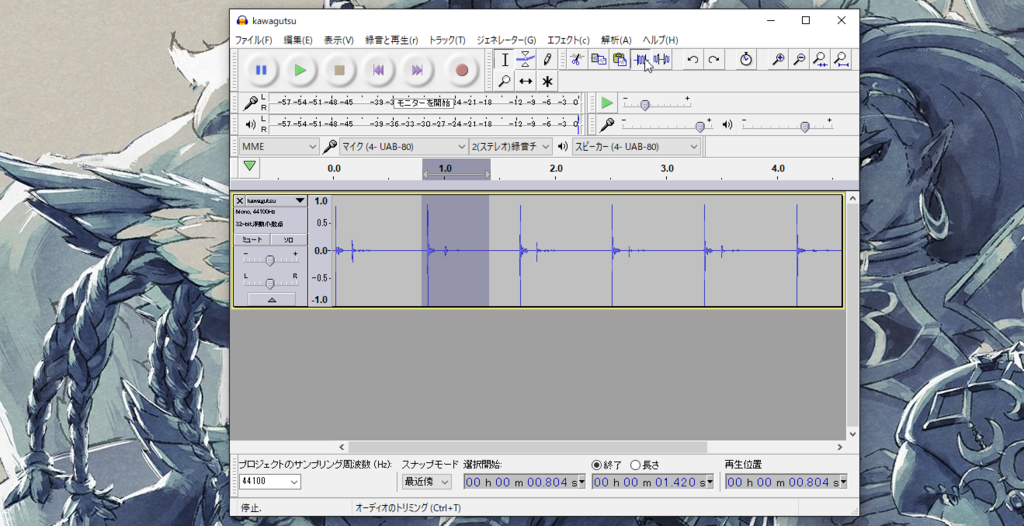Image resolution: width=1024 pixels, height=526 pixels.
Task: Select the Zoom magnifier tool
Action: 505,81
